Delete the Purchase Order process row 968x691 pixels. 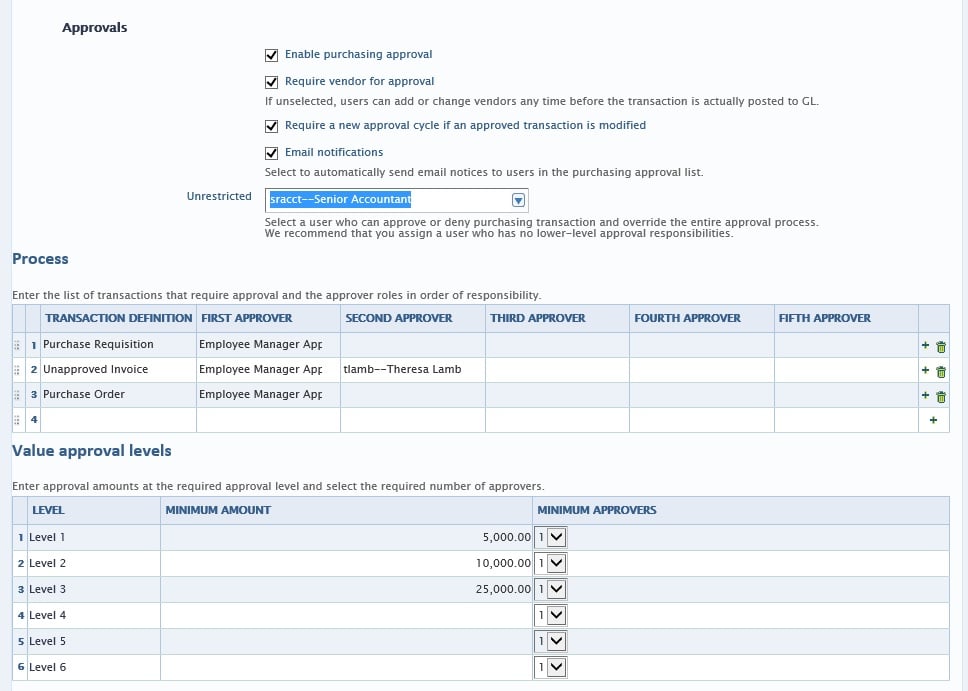pos(941,396)
